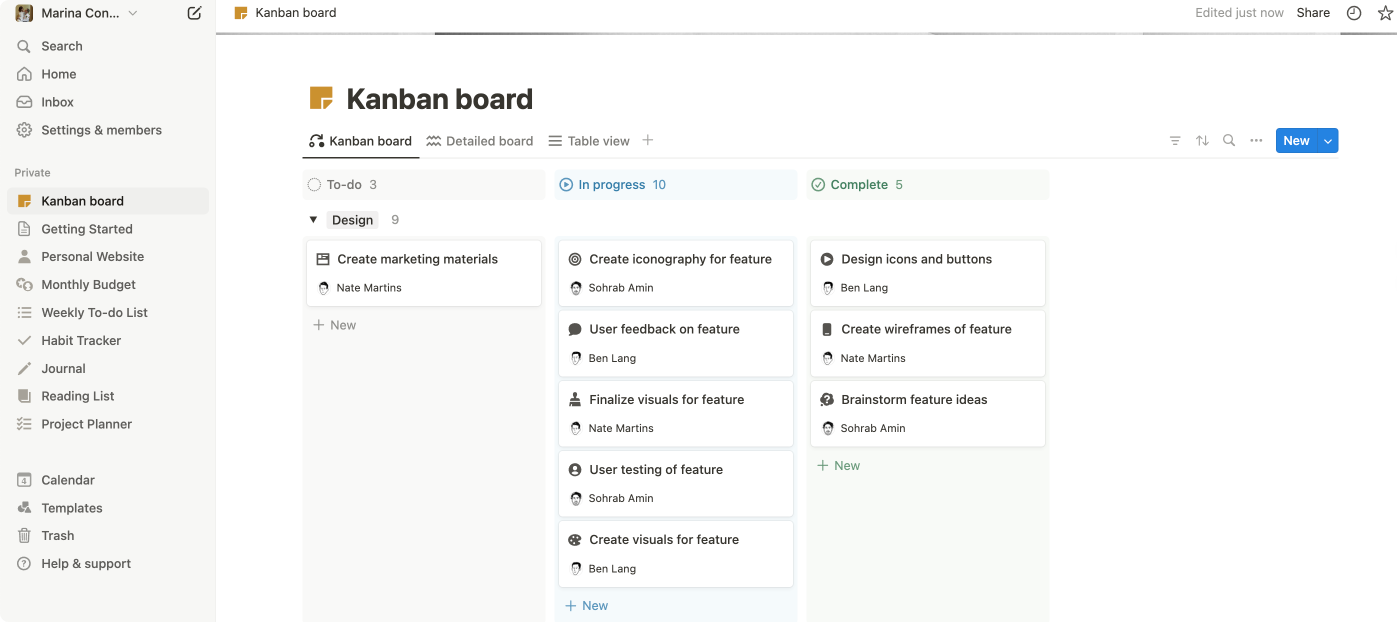Click the Trash bin icon
This screenshot has width=1397, height=622.
(x=24, y=536)
